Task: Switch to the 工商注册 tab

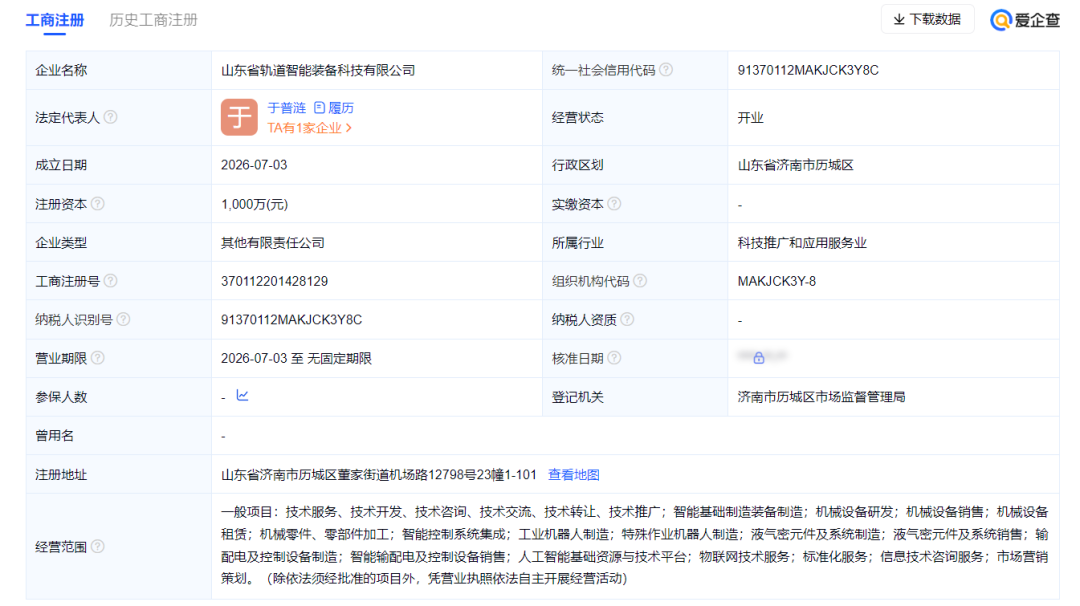Action: click(54, 20)
